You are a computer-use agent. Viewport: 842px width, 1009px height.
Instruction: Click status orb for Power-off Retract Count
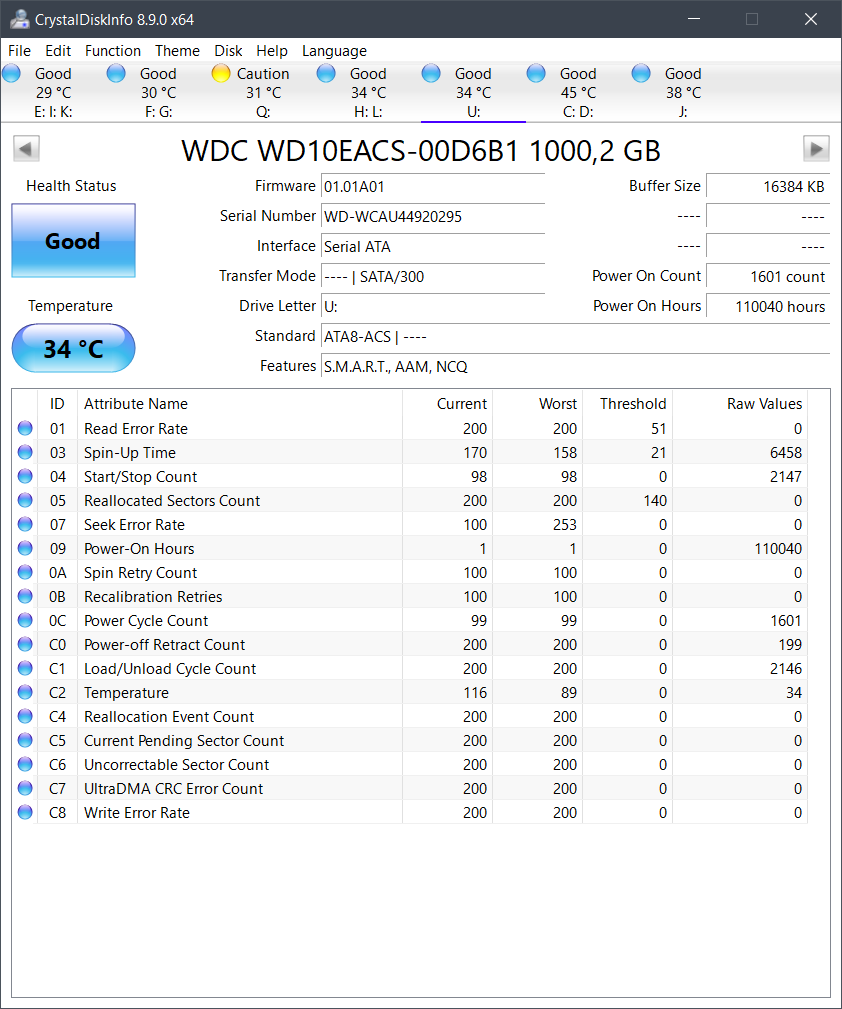pos(25,644)
